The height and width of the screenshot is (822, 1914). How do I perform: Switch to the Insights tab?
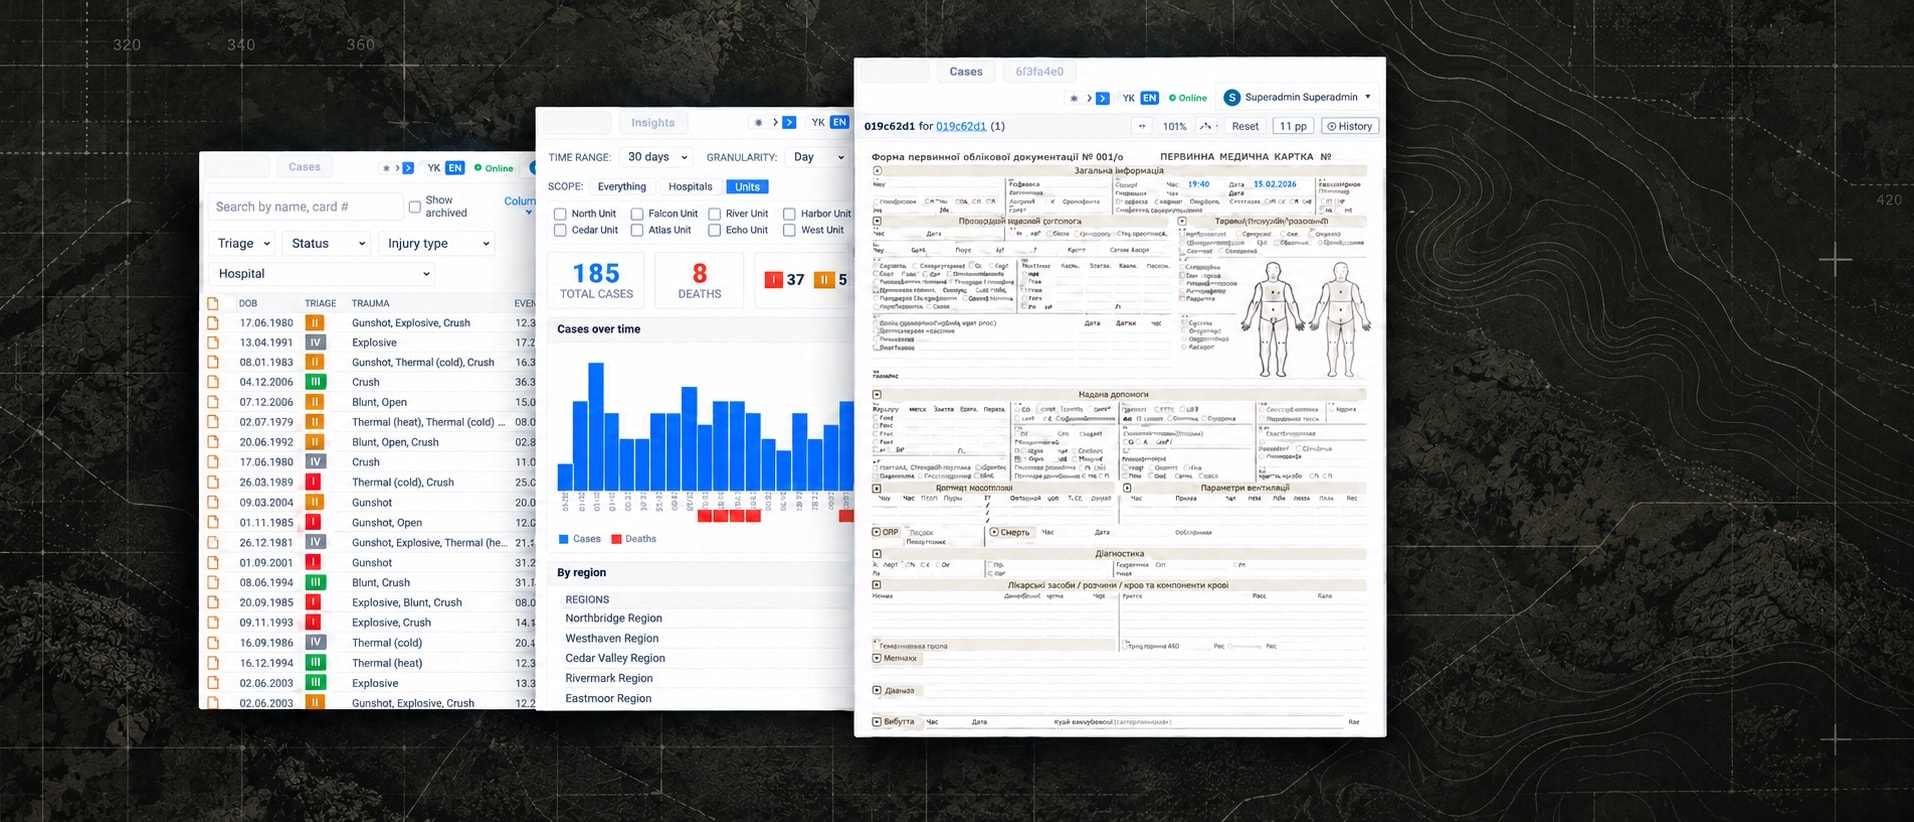tap(653, 123)
